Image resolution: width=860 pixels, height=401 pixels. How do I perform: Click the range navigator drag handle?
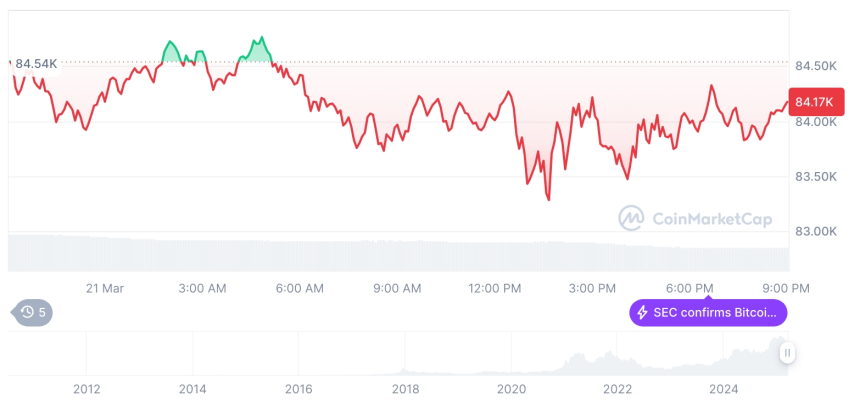click(787, 353)
